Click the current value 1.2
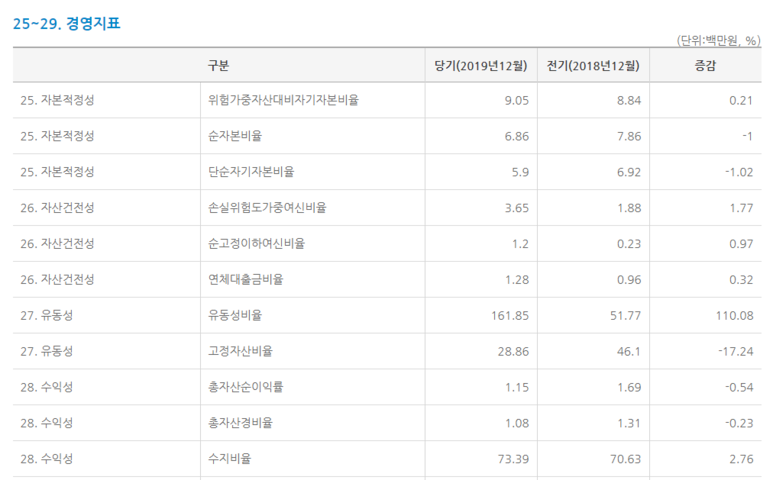Viewport: 773px width, 480px height. tap(520, 244)
